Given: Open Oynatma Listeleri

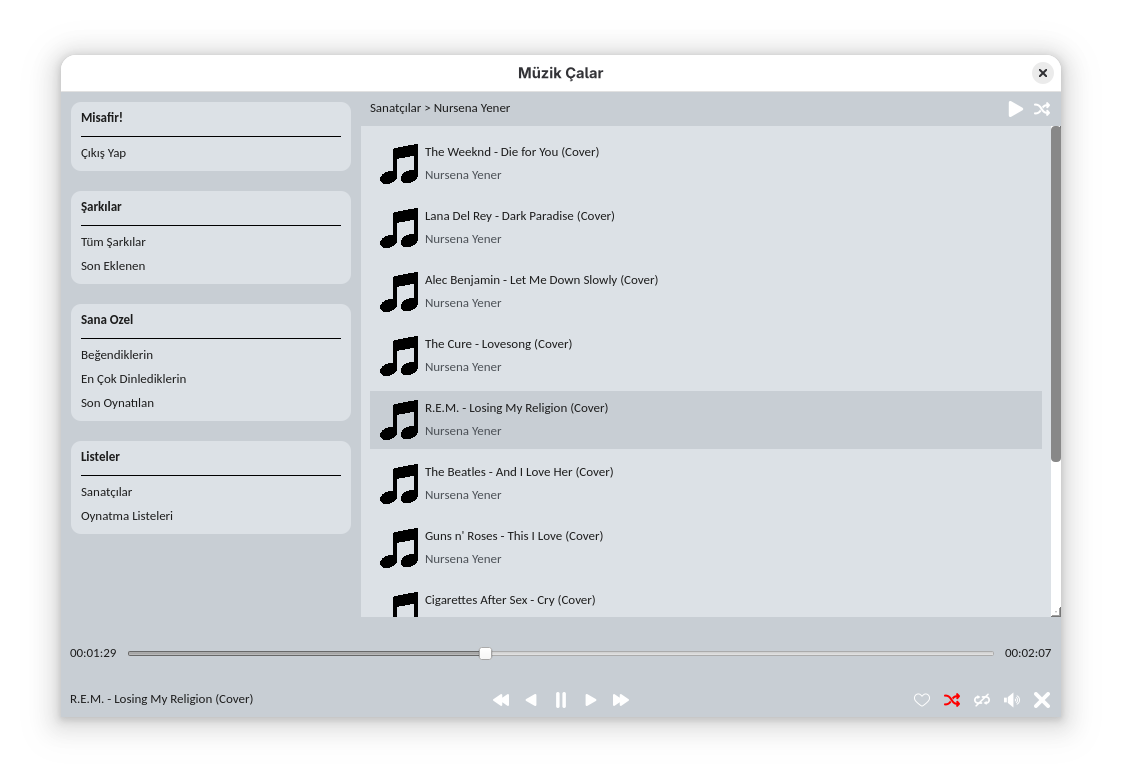Looking at the screenshot, I should [x=127, y=516].
